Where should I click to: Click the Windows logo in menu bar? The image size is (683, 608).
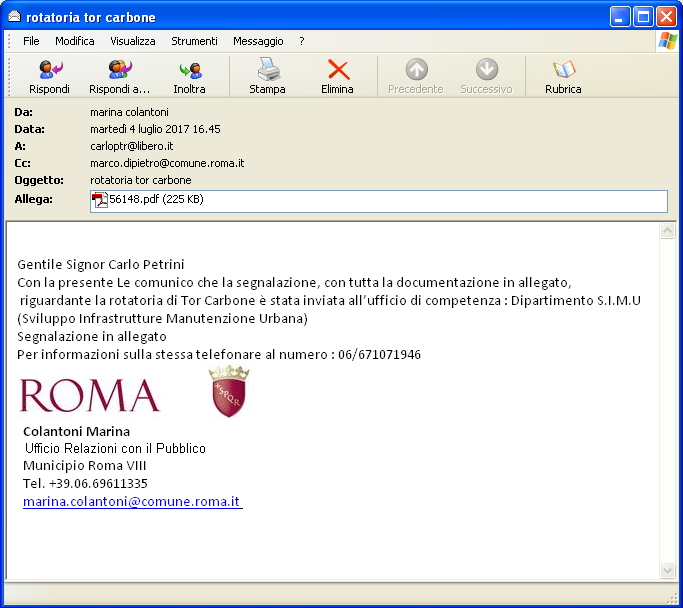668,41
